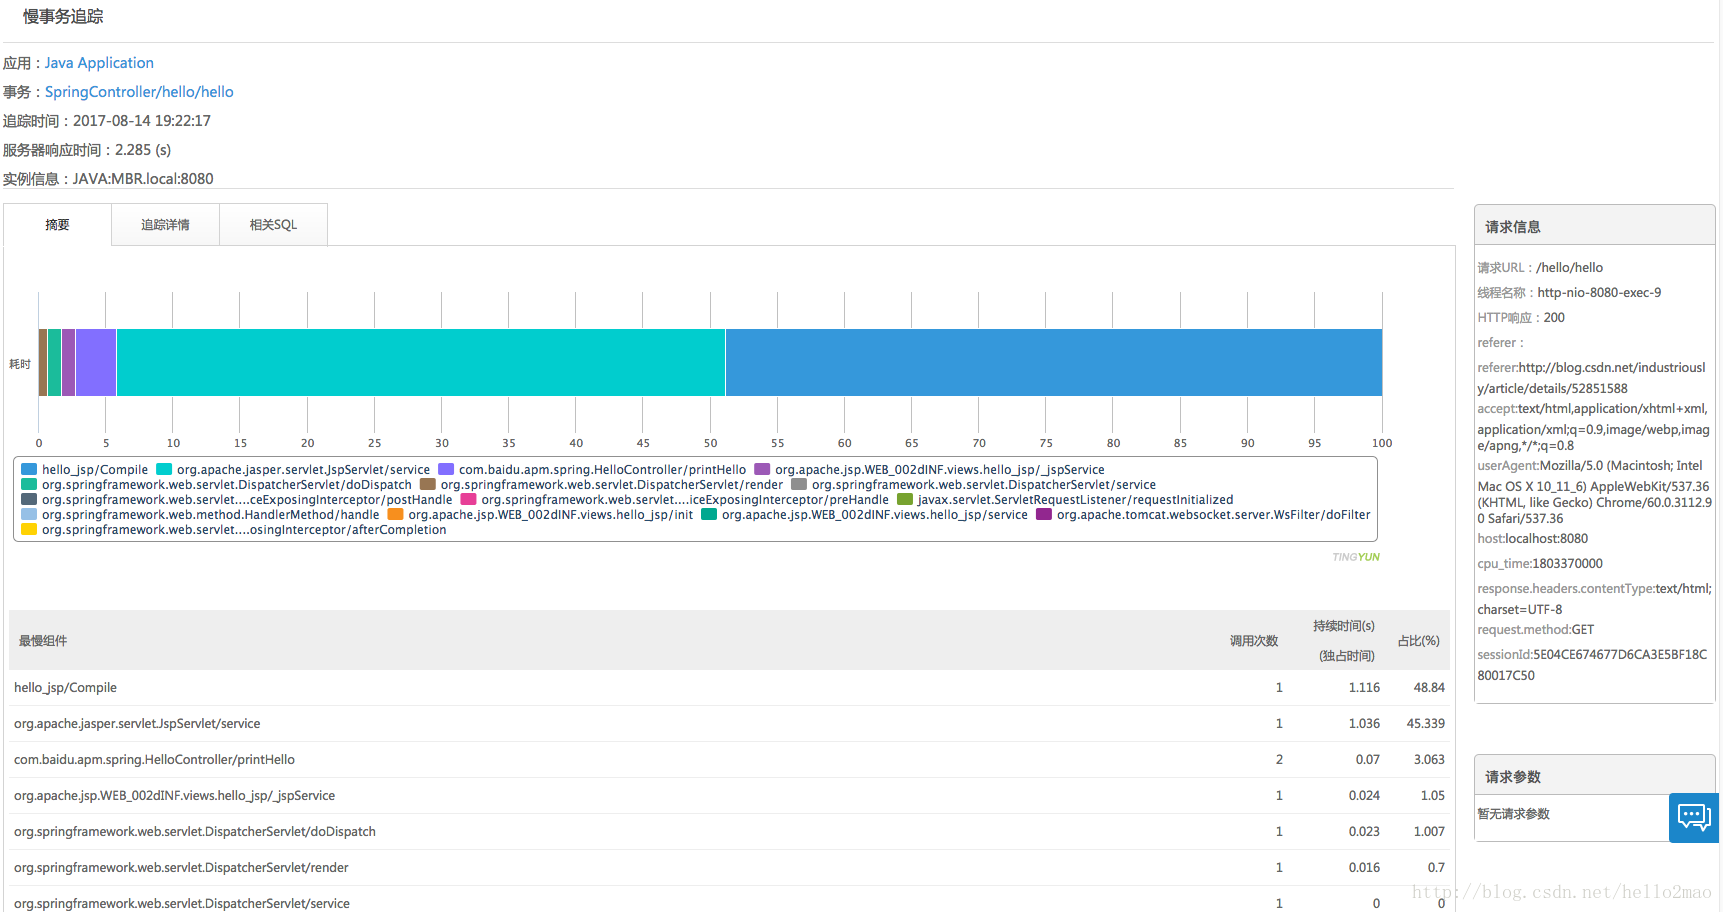Toggle the osingInterceptor/afterCompletion yellow legend swatch
The width and height of the screenshot is (1723, 912).
click(x=29, y=529)
